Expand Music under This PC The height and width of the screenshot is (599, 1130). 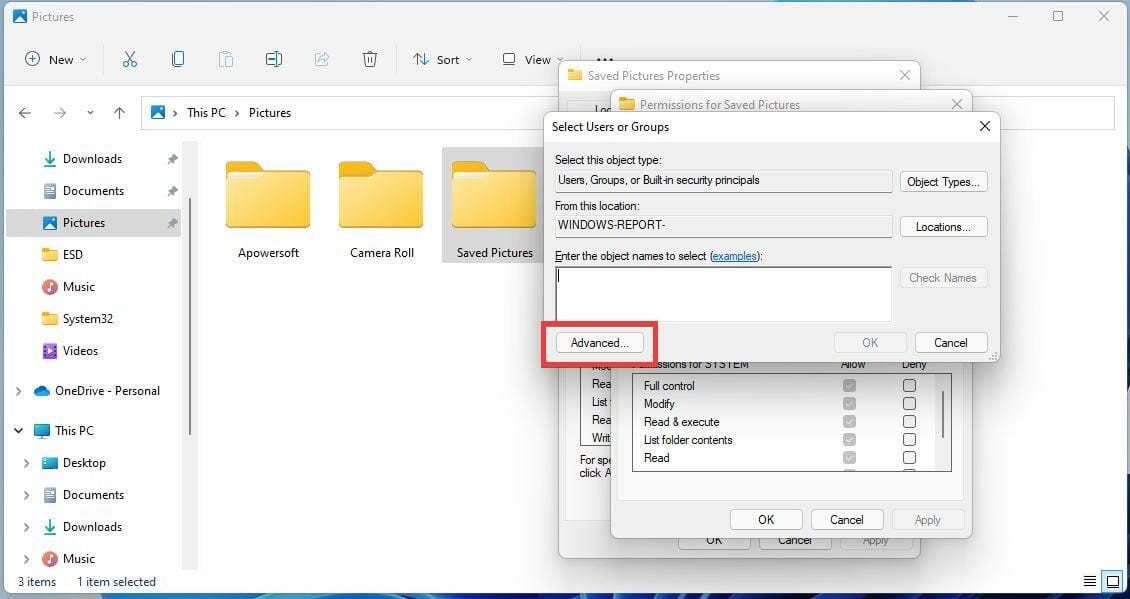click(x=27, y=559)
